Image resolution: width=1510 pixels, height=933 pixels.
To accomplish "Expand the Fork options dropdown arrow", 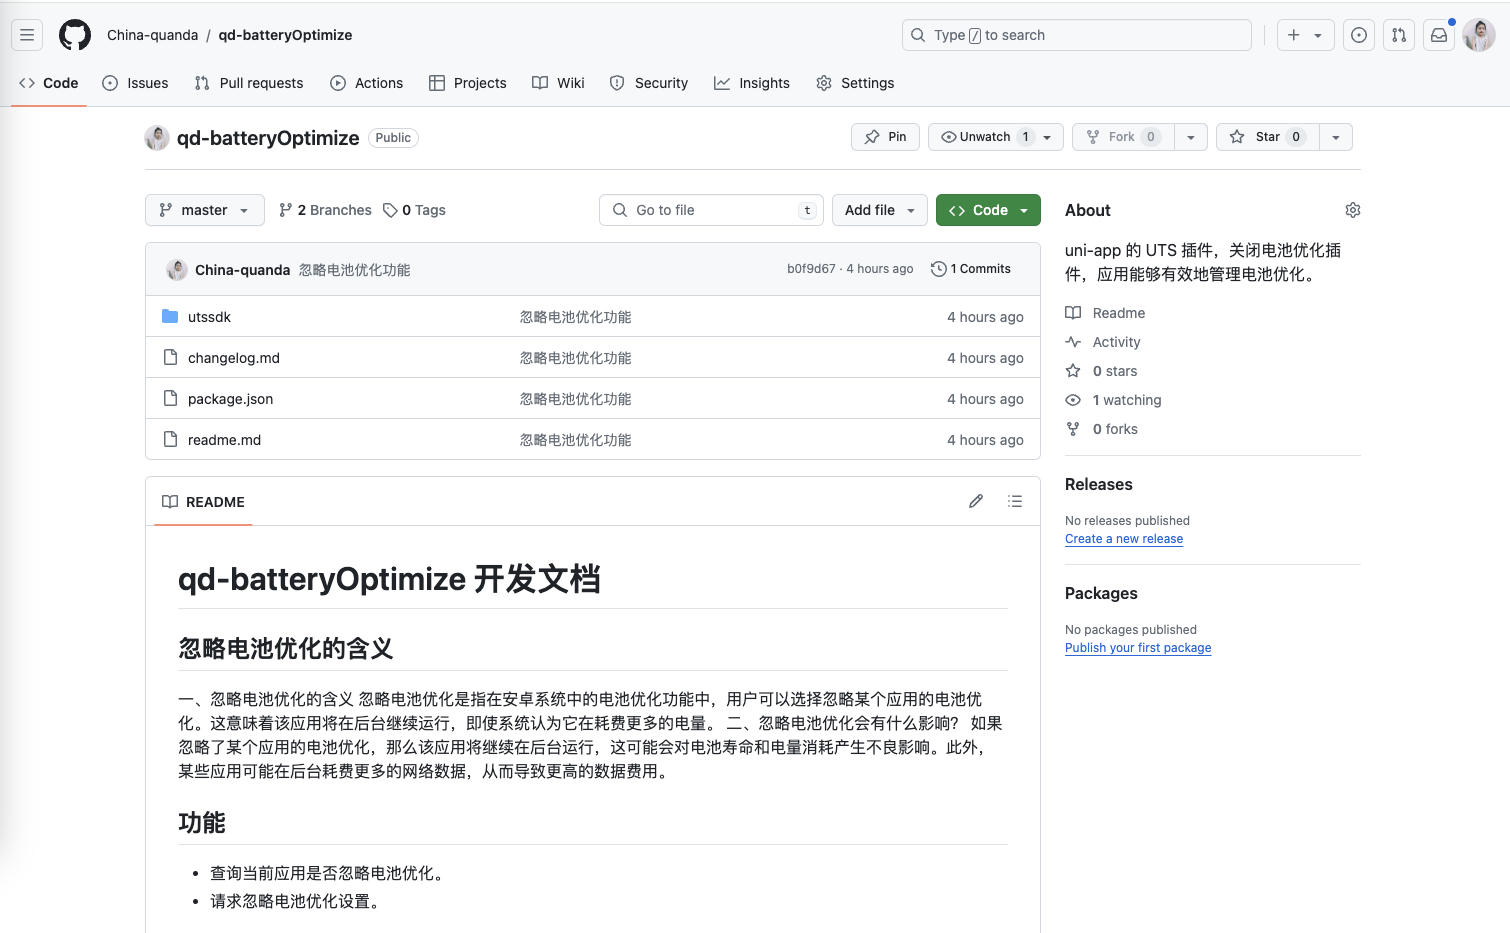I will point(1191,137).
